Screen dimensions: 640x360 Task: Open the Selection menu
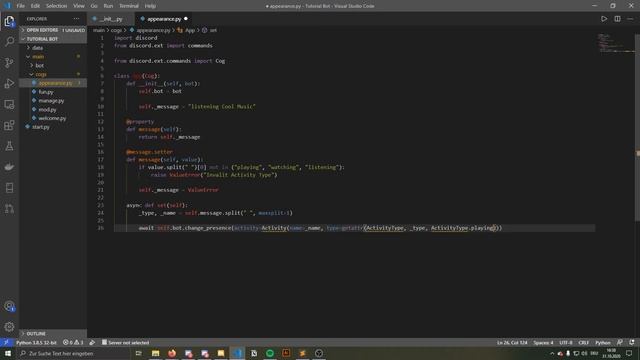click(56, 6)
